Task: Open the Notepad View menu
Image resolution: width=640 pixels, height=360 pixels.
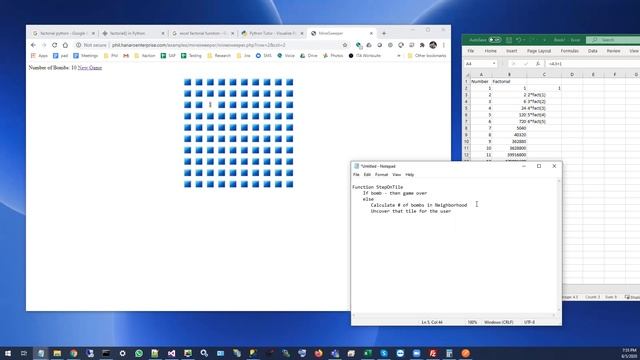Action: point(396,175)
